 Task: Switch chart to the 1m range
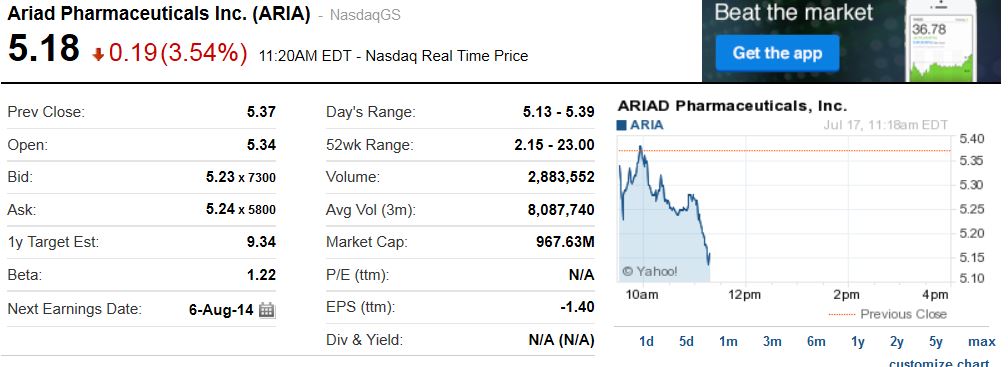(x=728, y=342)
